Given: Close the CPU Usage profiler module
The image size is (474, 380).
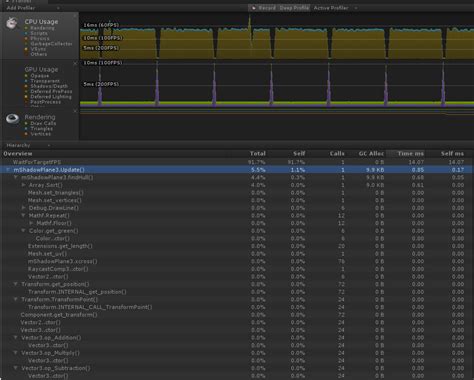Looking at the screenshot, I should pos(75,15).
